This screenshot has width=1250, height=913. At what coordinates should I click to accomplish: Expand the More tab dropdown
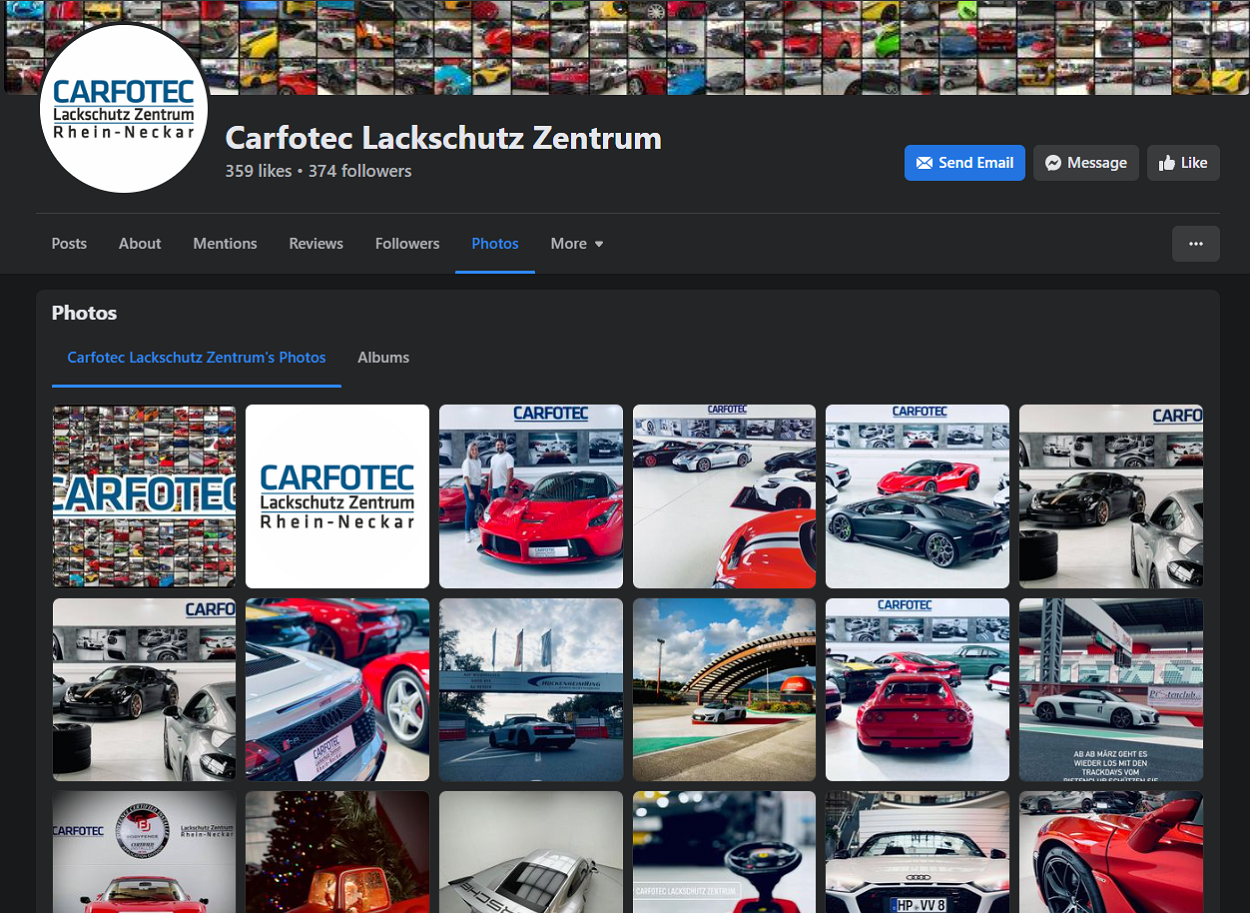(577, 243)
